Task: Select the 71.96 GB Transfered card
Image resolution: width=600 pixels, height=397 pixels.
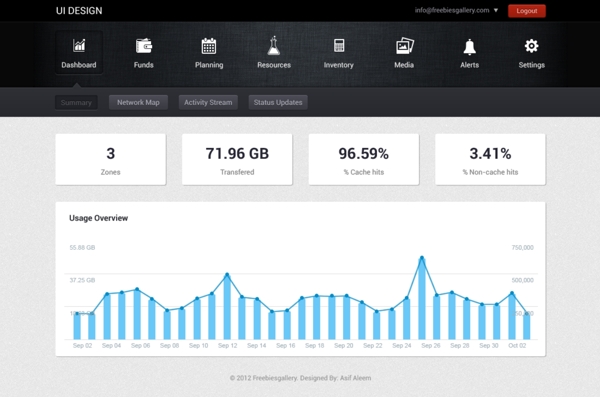Action: [x=237, y=159]
